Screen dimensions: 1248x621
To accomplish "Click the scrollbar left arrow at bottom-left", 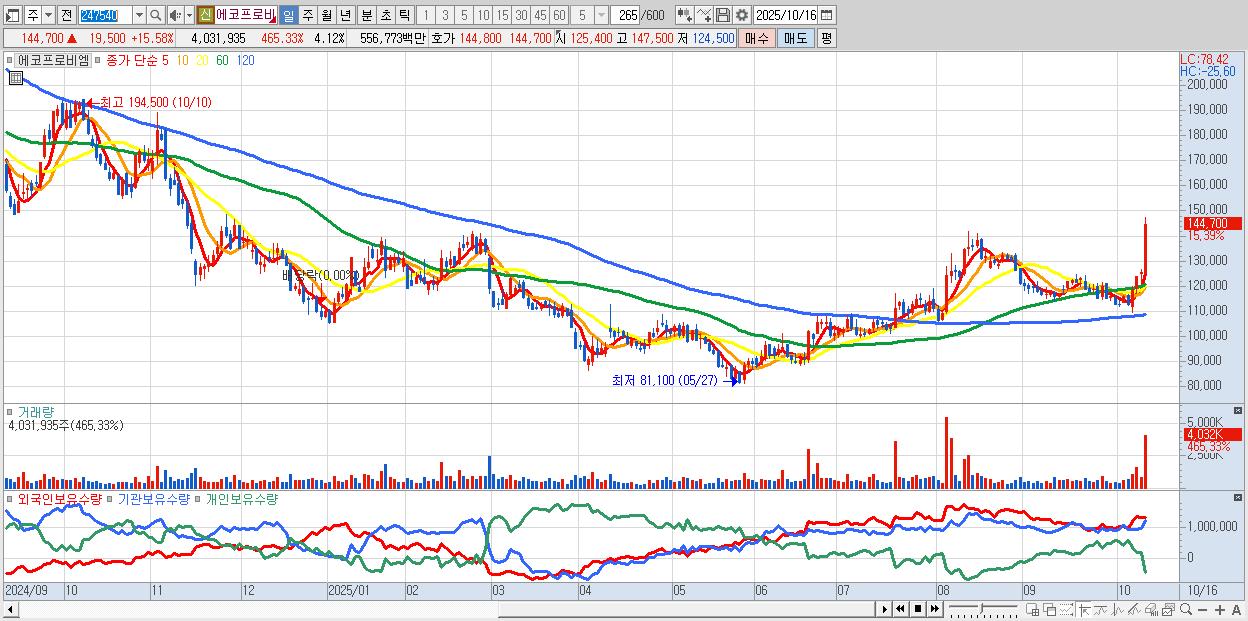I will coord(10,609).
